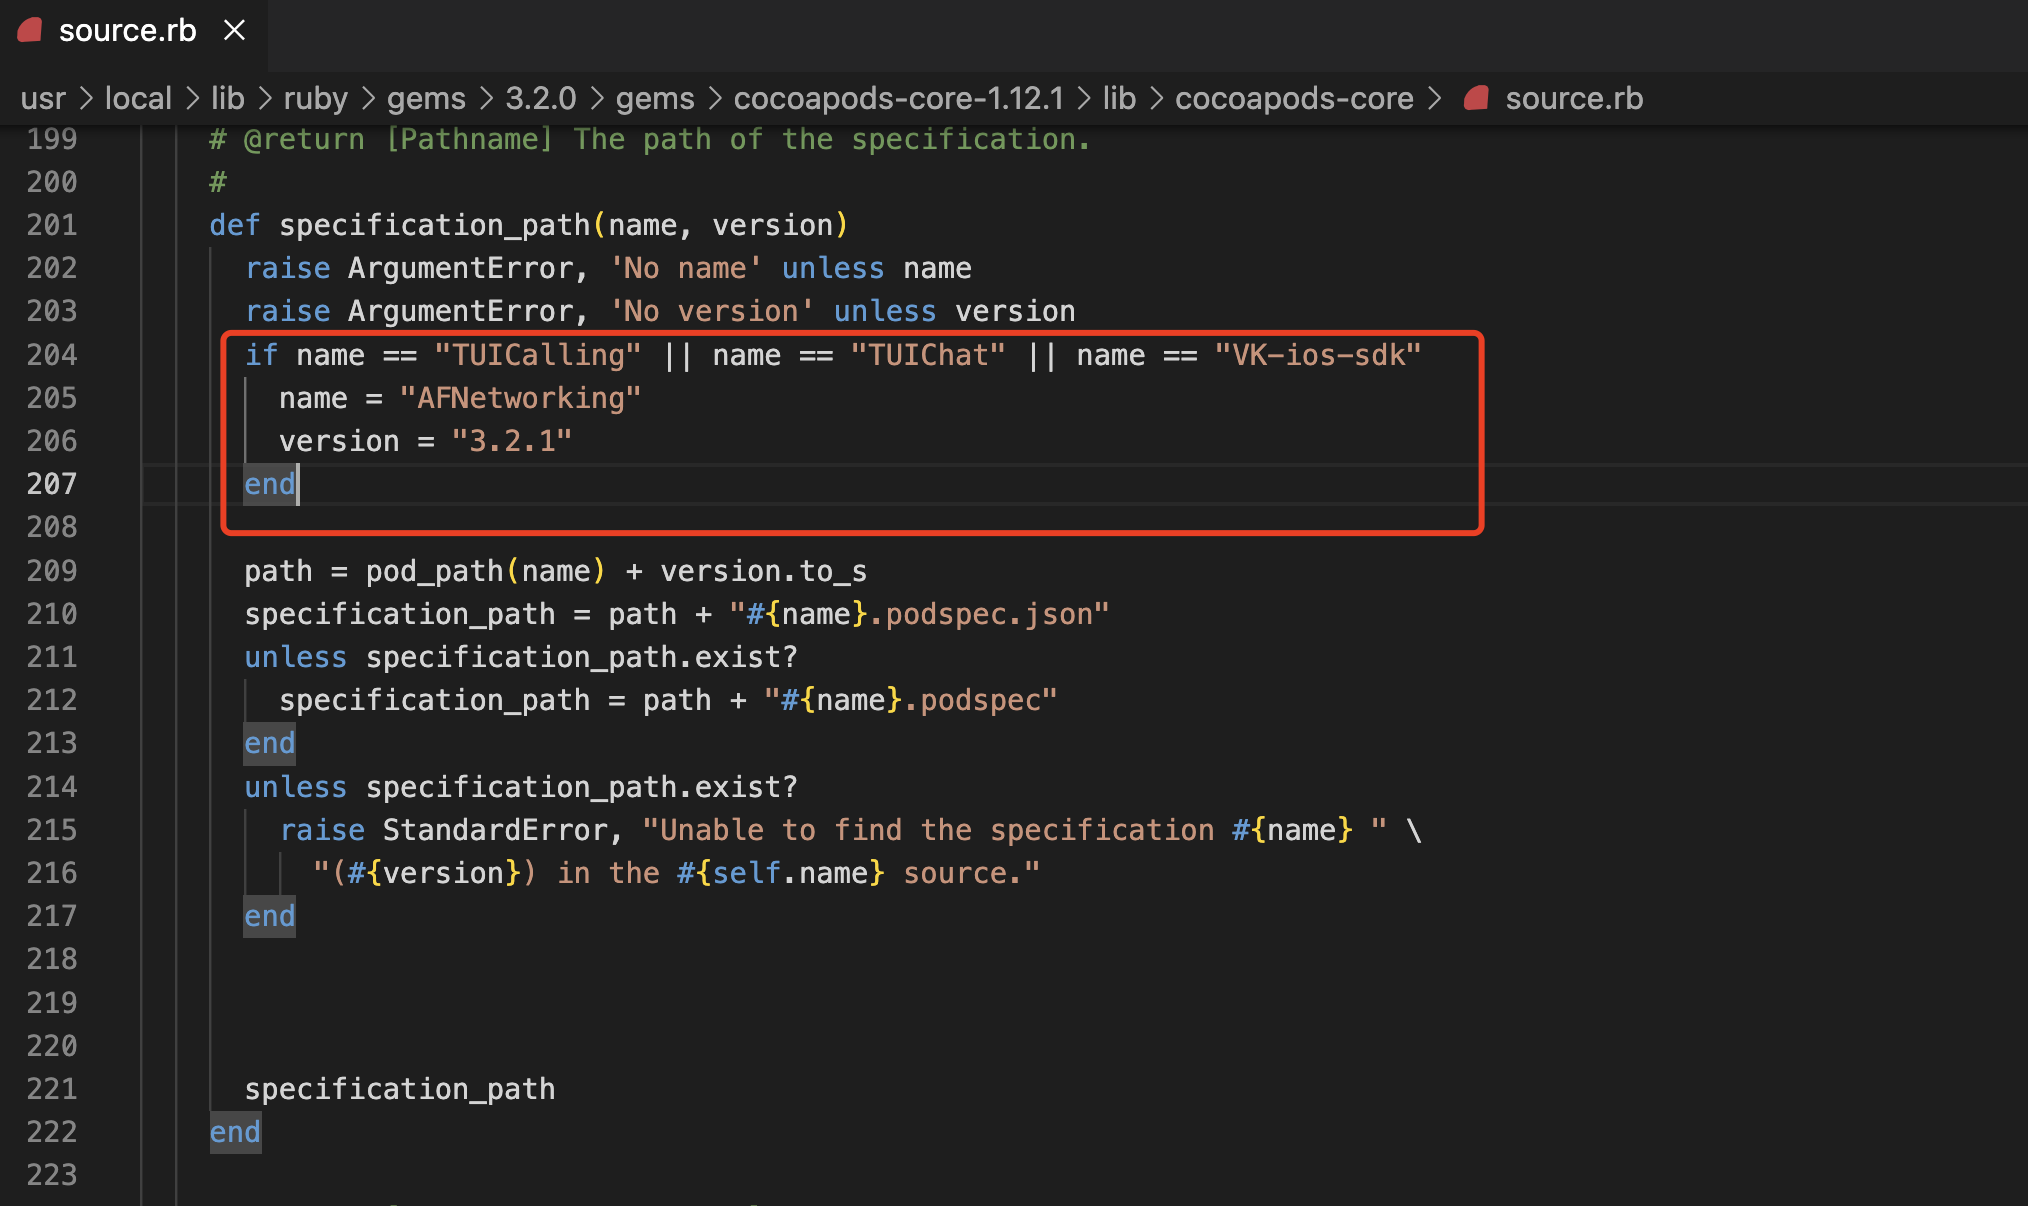Click 'specification_path.exist?' on line 214

(582, 787)
